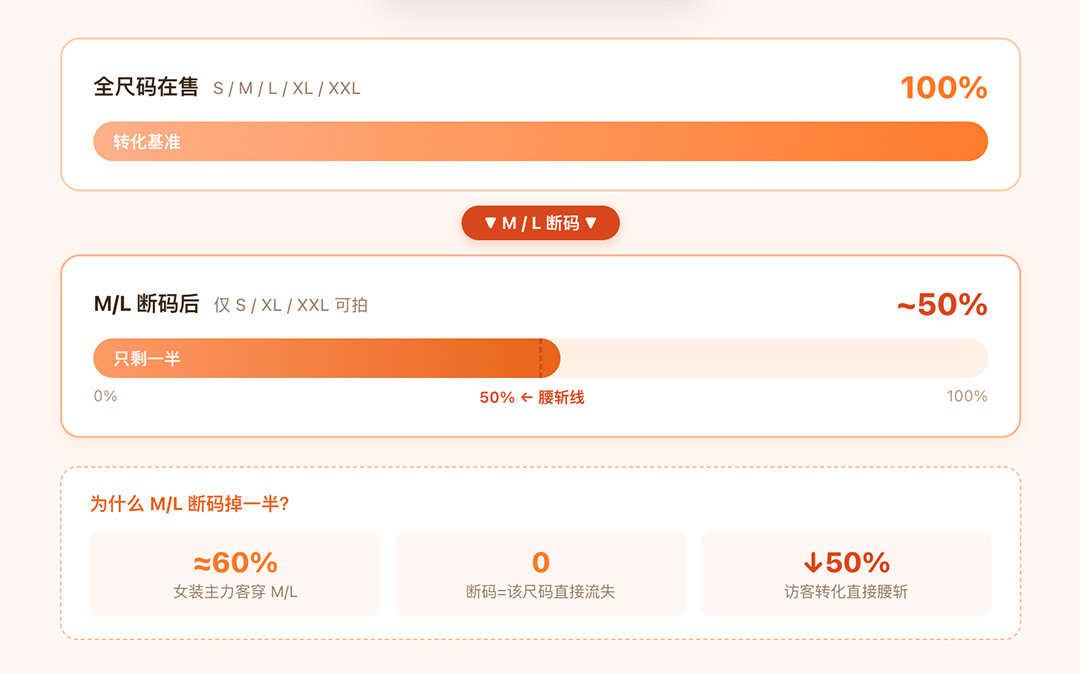This screenshot has width=1080, height=674.
Task: Select the ↓50% 访客转化直接腰斩 card
Action: 845,573
